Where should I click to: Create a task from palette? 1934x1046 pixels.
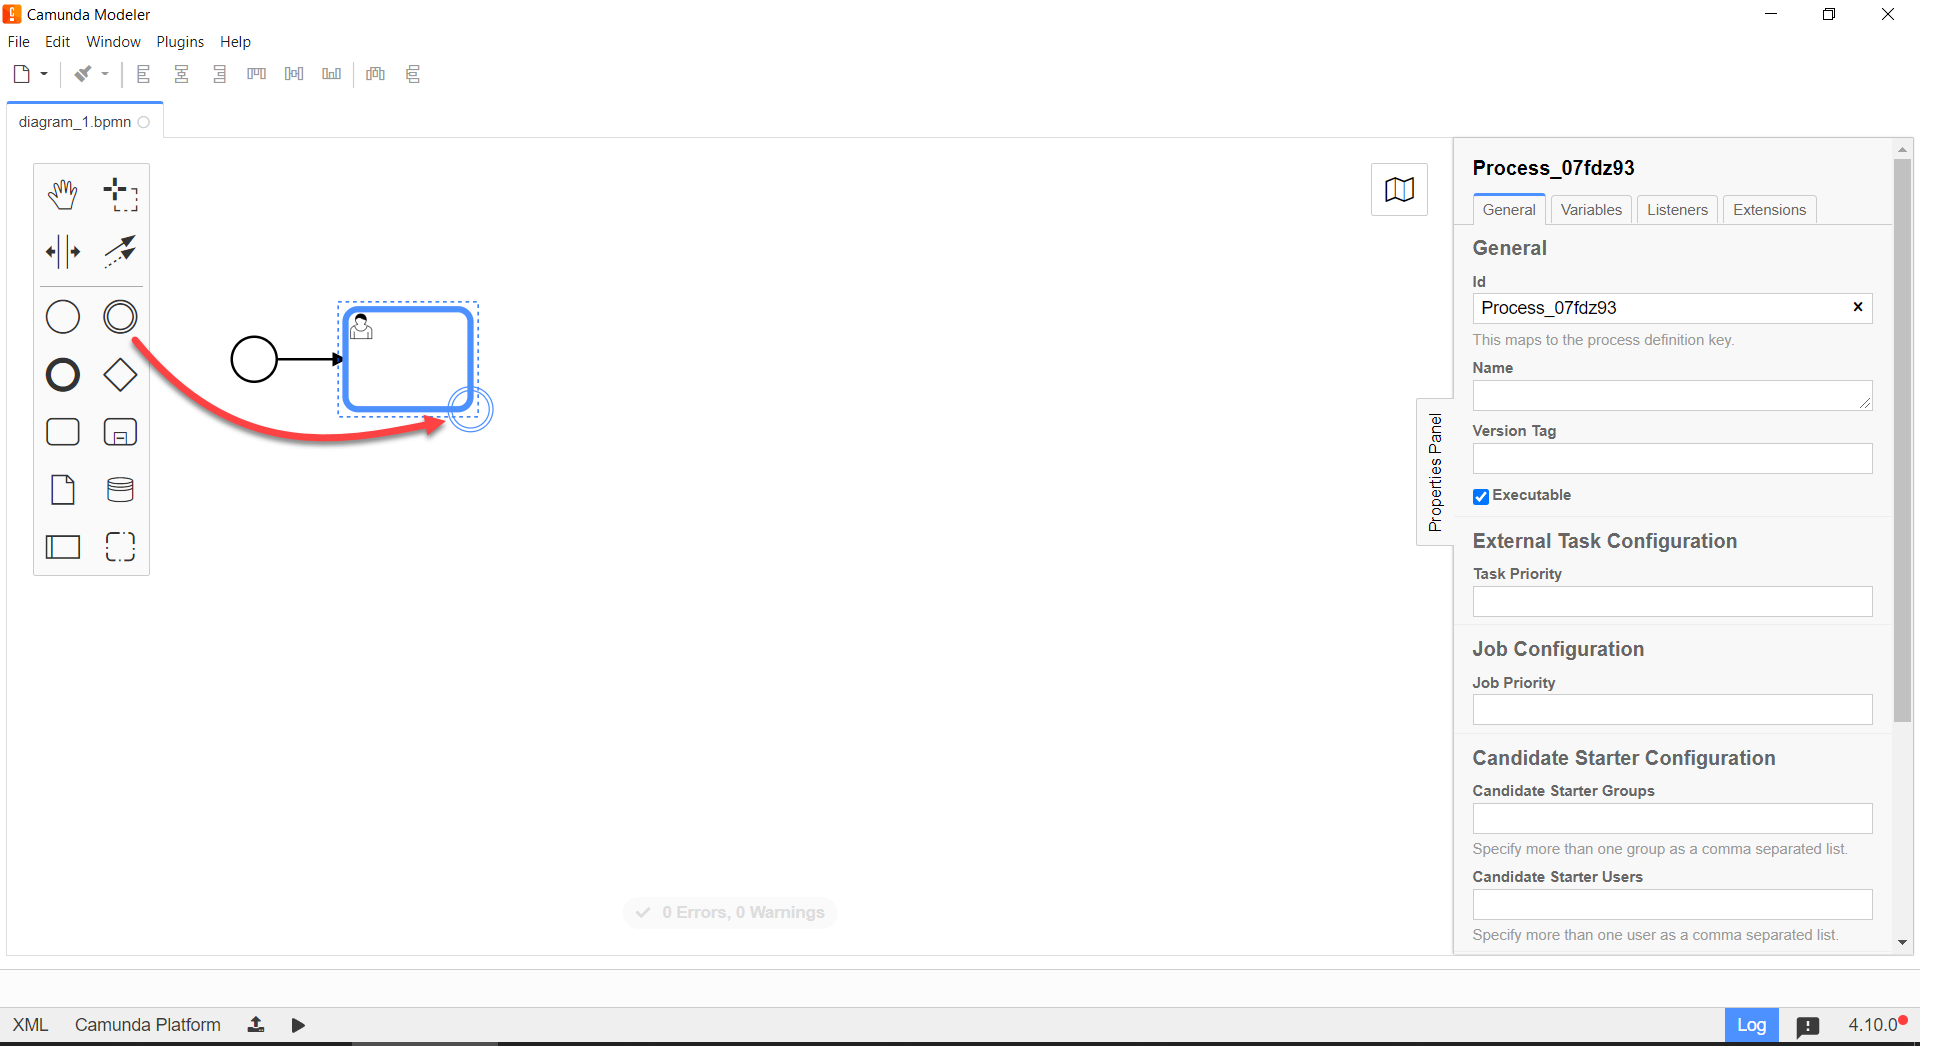(63, 432)
